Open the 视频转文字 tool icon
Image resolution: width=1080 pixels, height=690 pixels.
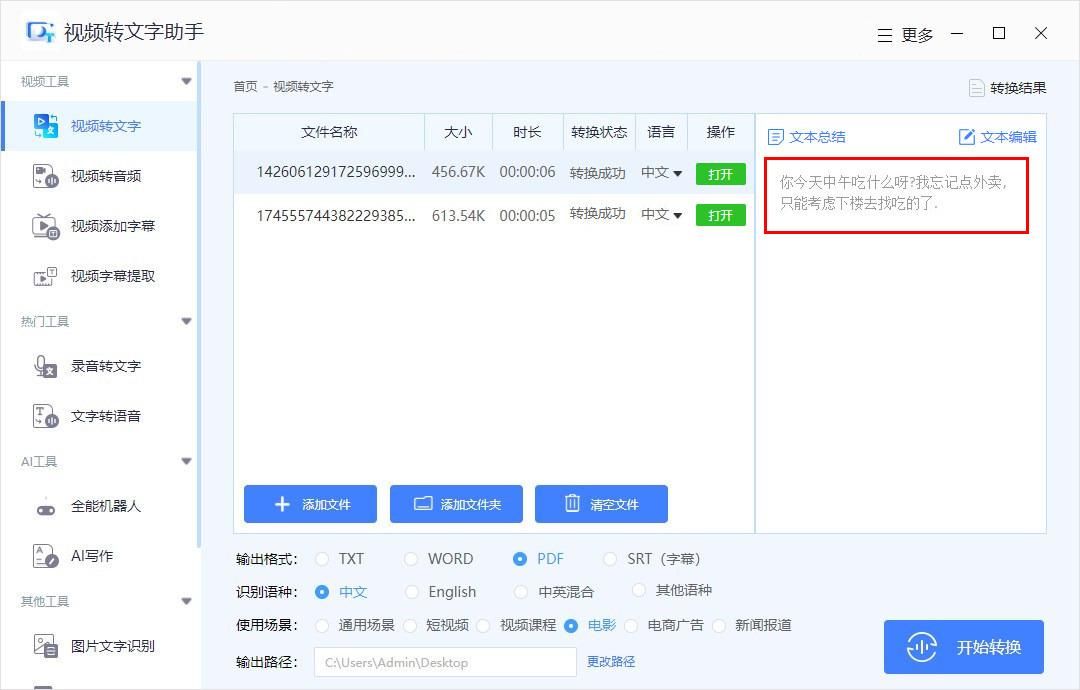46,126
